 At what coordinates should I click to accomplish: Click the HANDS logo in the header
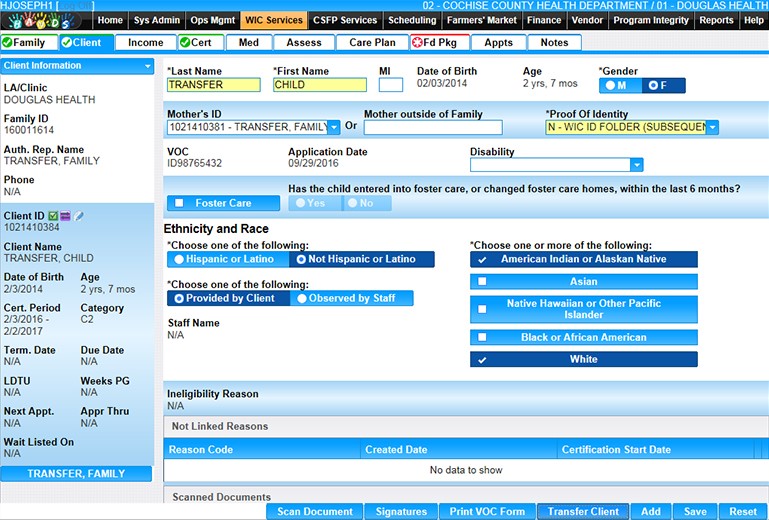(45, 20)
